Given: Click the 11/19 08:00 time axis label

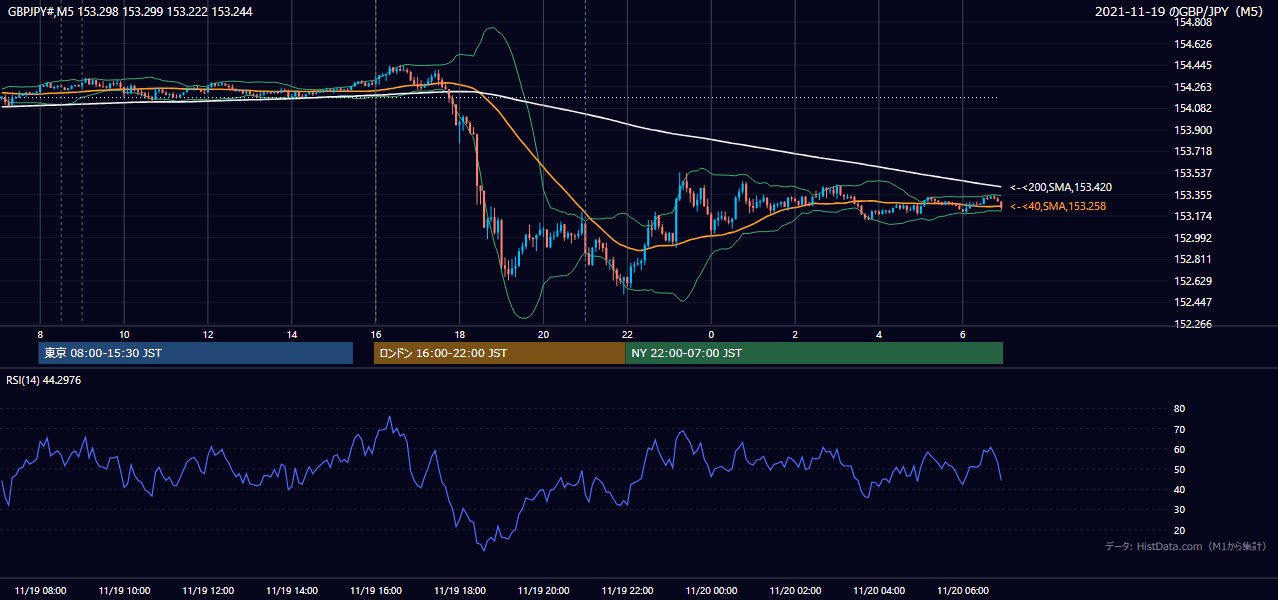Looking at the screenshot, I should [x=40, y=591].
